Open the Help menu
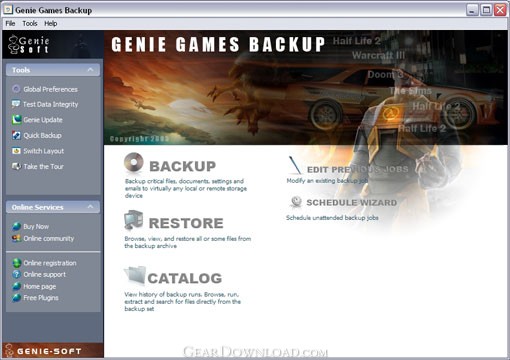The image size is (510, 360). click(x=51, y=23)
